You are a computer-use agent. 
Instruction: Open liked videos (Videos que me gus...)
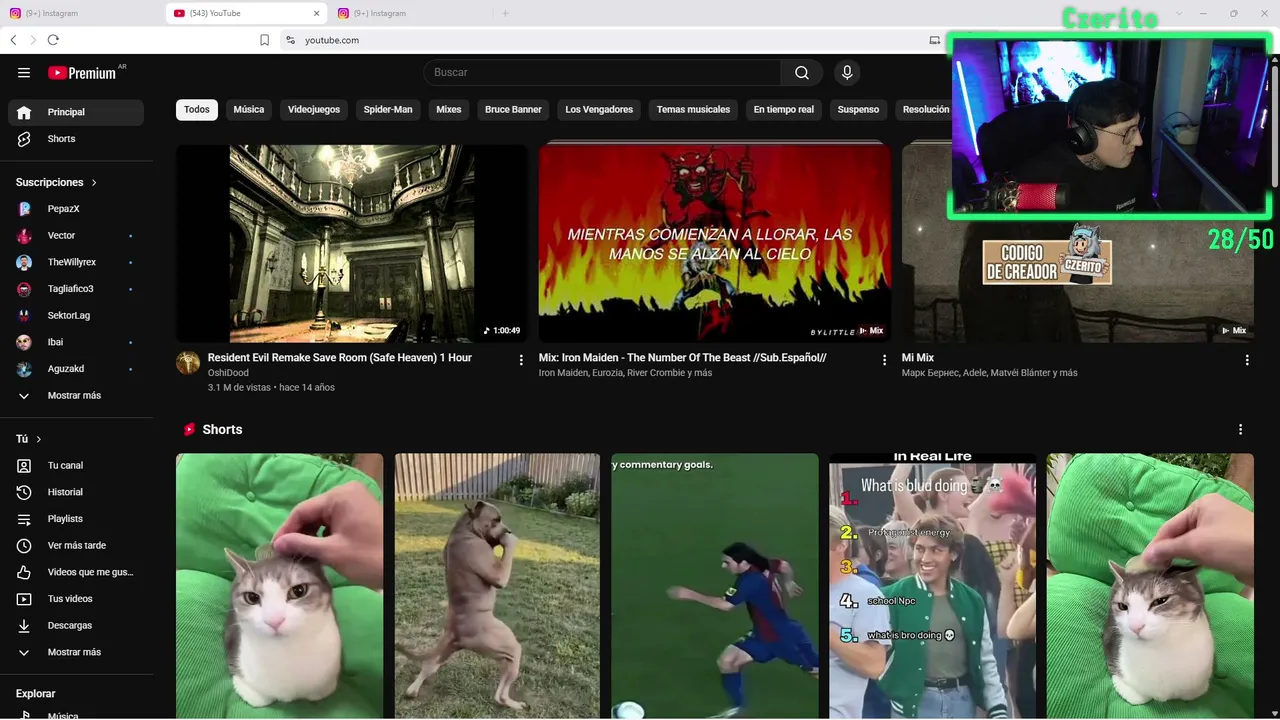(x=76, y=572)
